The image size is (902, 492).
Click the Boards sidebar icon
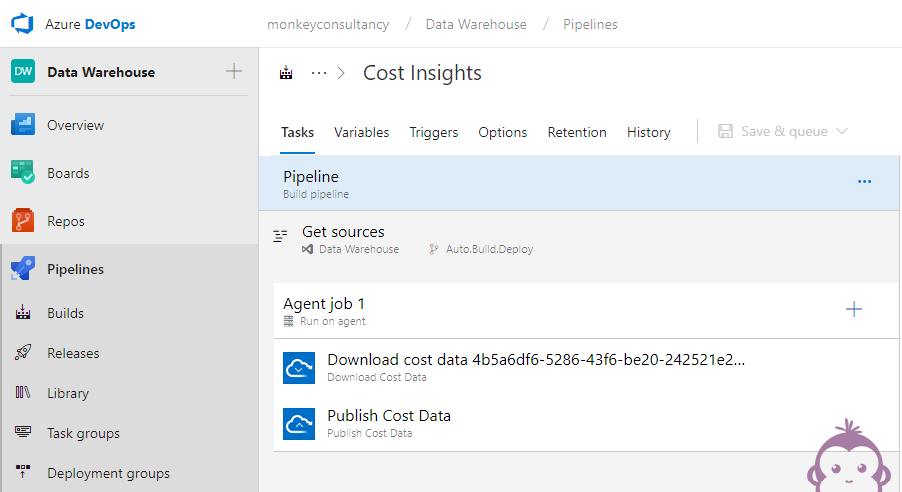pyautogui.click(x=23, y=172)
